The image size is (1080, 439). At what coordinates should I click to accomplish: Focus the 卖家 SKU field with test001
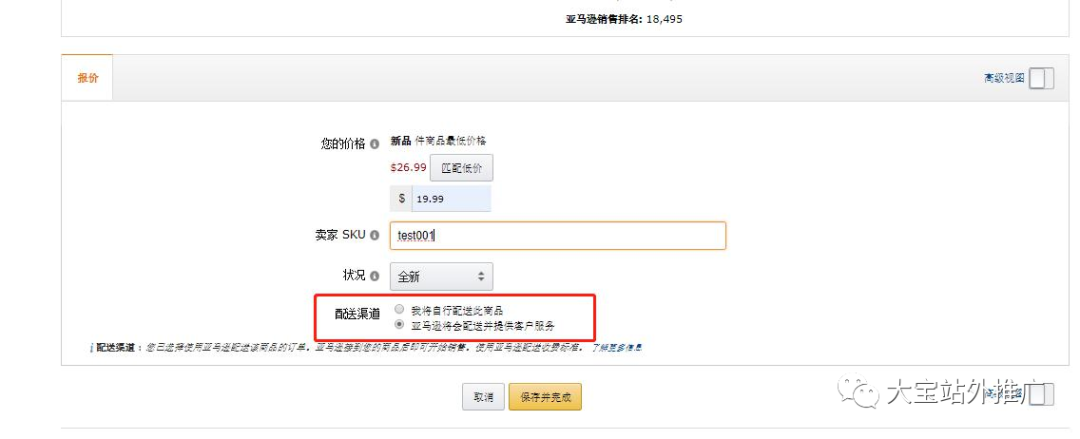(558, 236)
